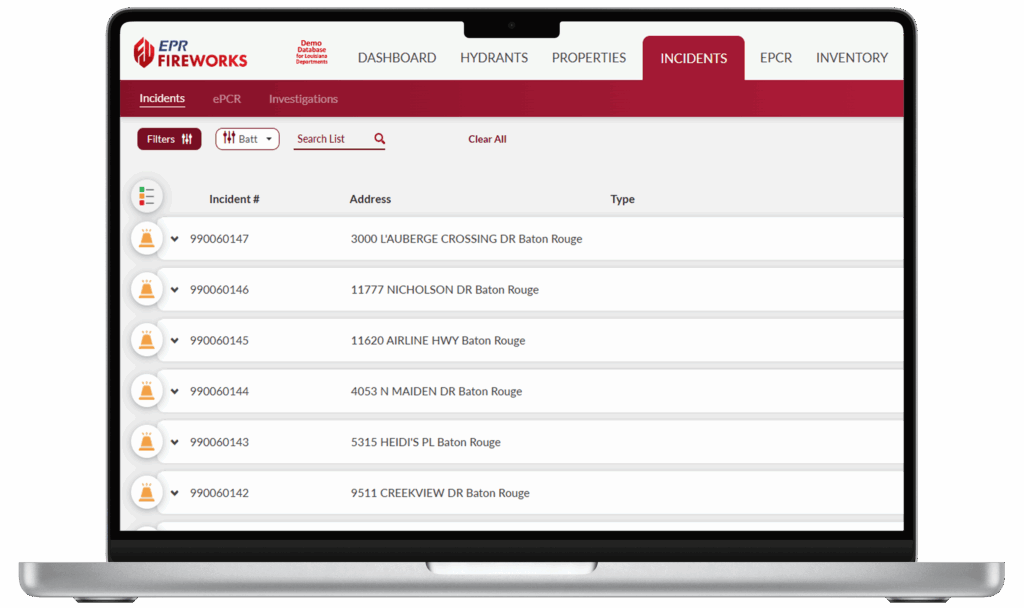This screenshot has height=608, width=1024.
Task: Focus the Search List input field
Action: (x=332, y=139)
